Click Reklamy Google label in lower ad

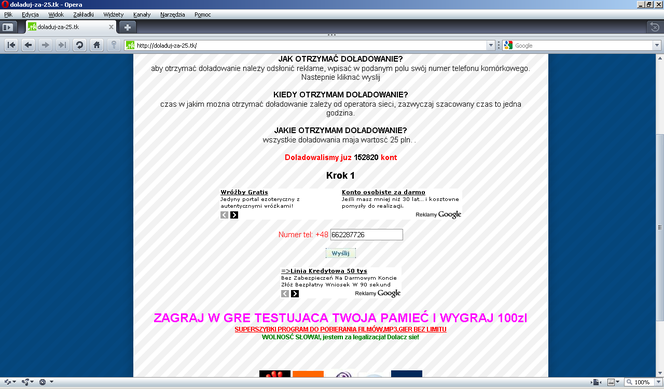coord(377,293)
